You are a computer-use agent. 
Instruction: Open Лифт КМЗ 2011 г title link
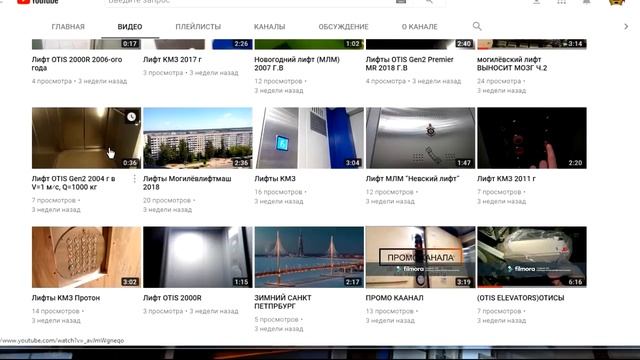click(506, 179)
